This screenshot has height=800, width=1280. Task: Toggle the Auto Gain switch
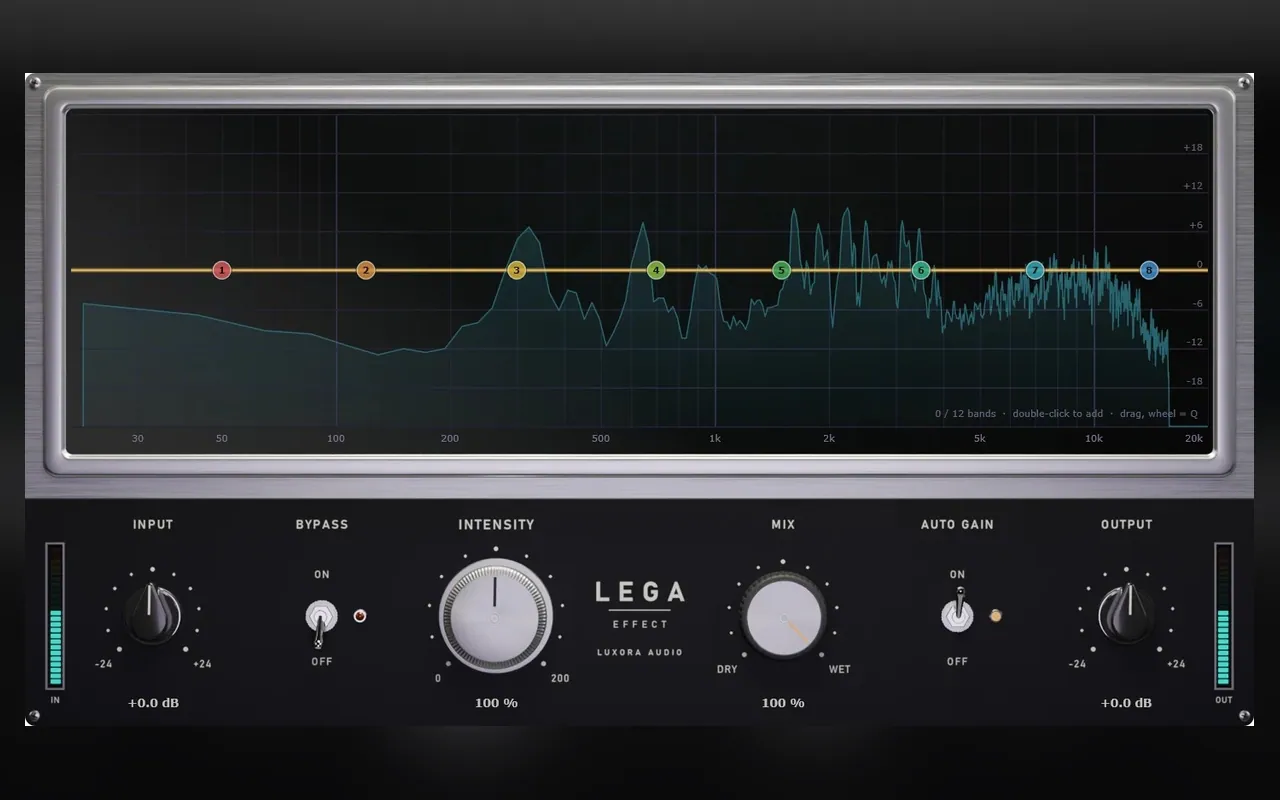(957, 612)
